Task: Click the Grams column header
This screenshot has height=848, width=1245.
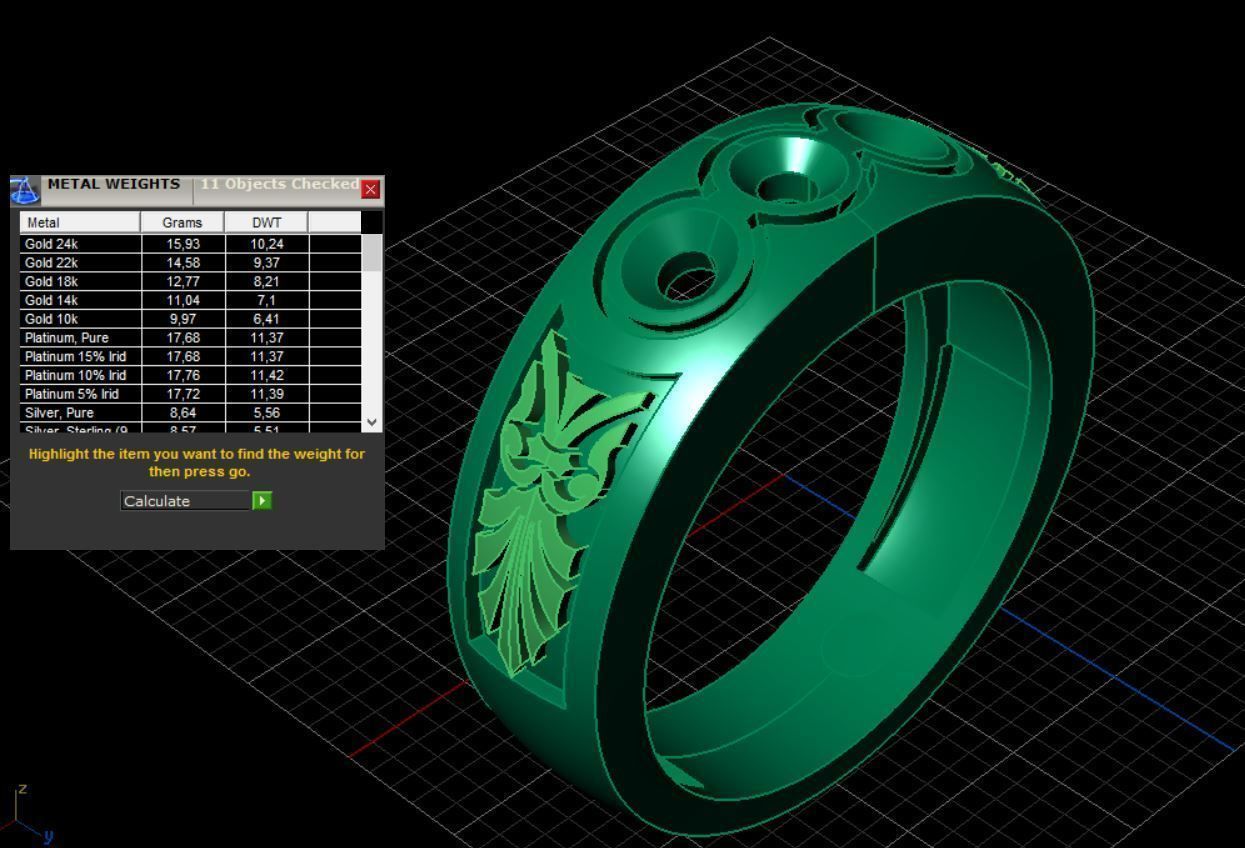Action: [182, 222]
